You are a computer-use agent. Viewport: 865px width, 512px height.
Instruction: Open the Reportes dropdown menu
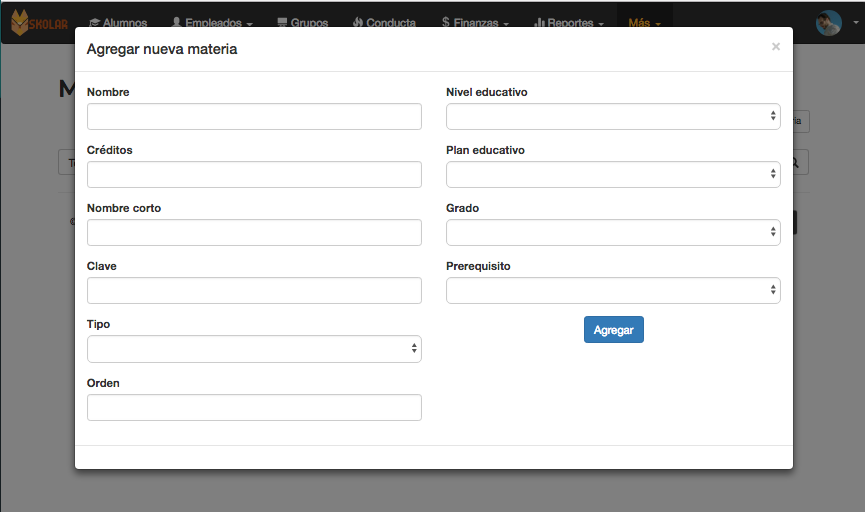point(569,23)
